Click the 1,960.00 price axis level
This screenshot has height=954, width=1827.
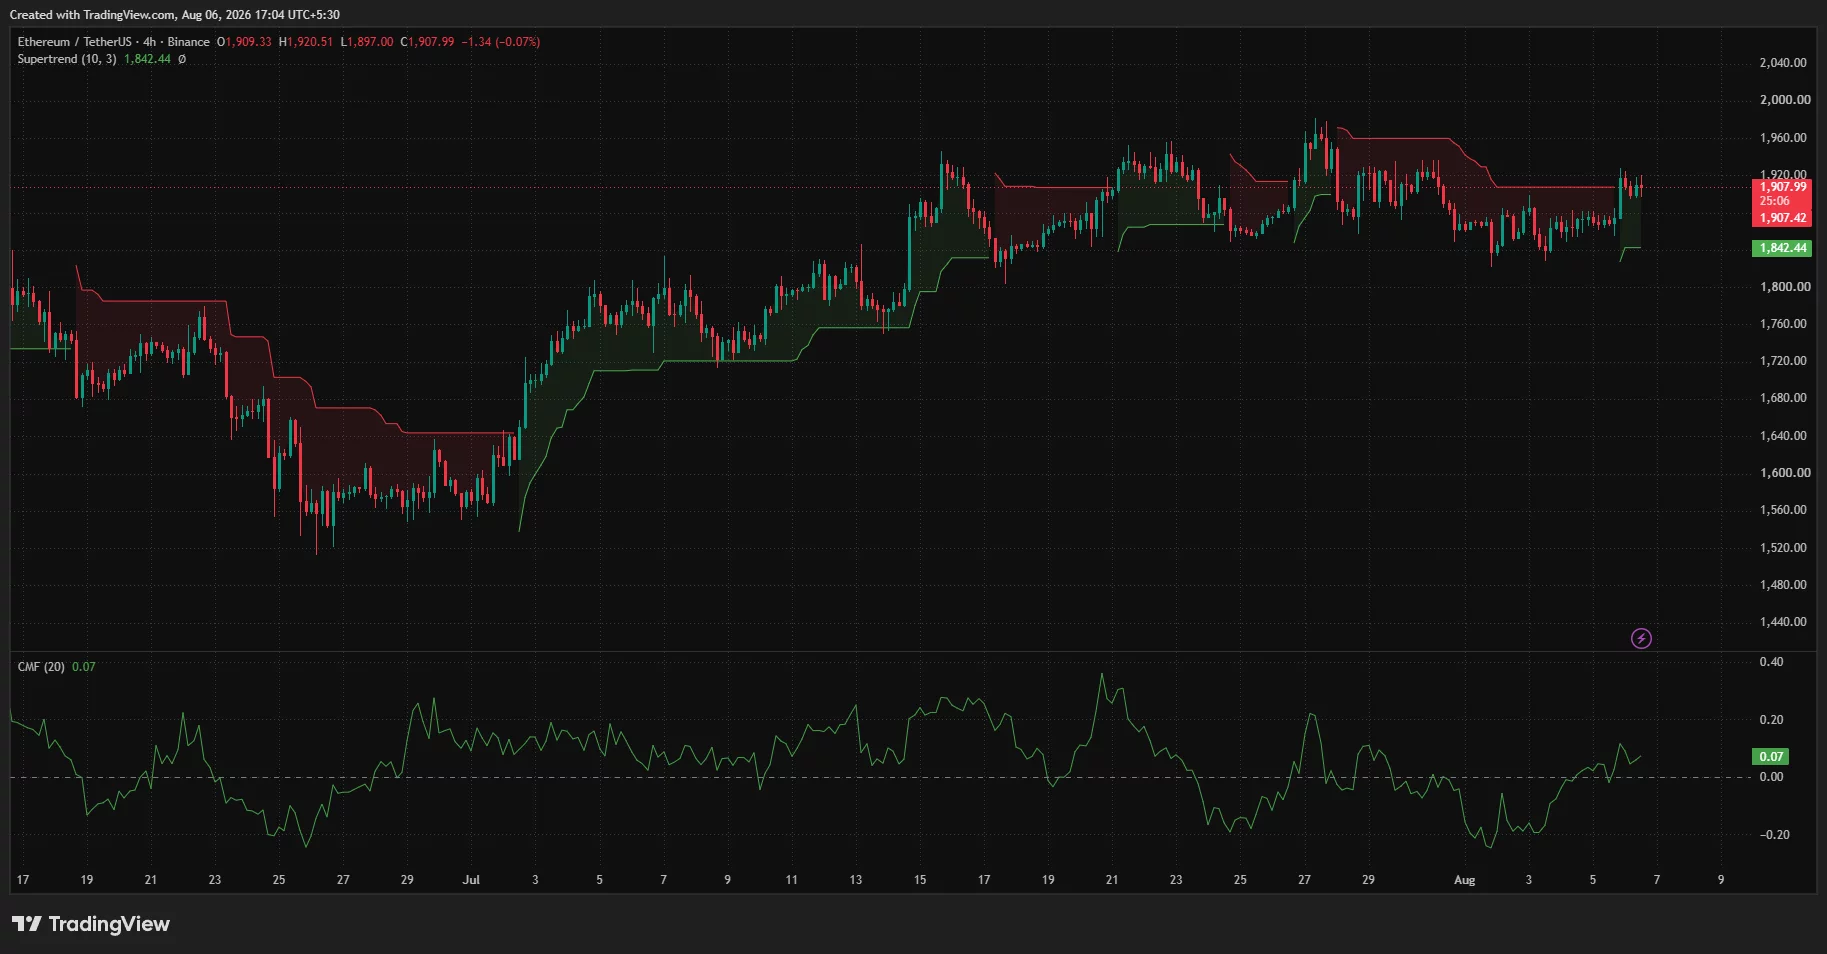point(1783,138)
